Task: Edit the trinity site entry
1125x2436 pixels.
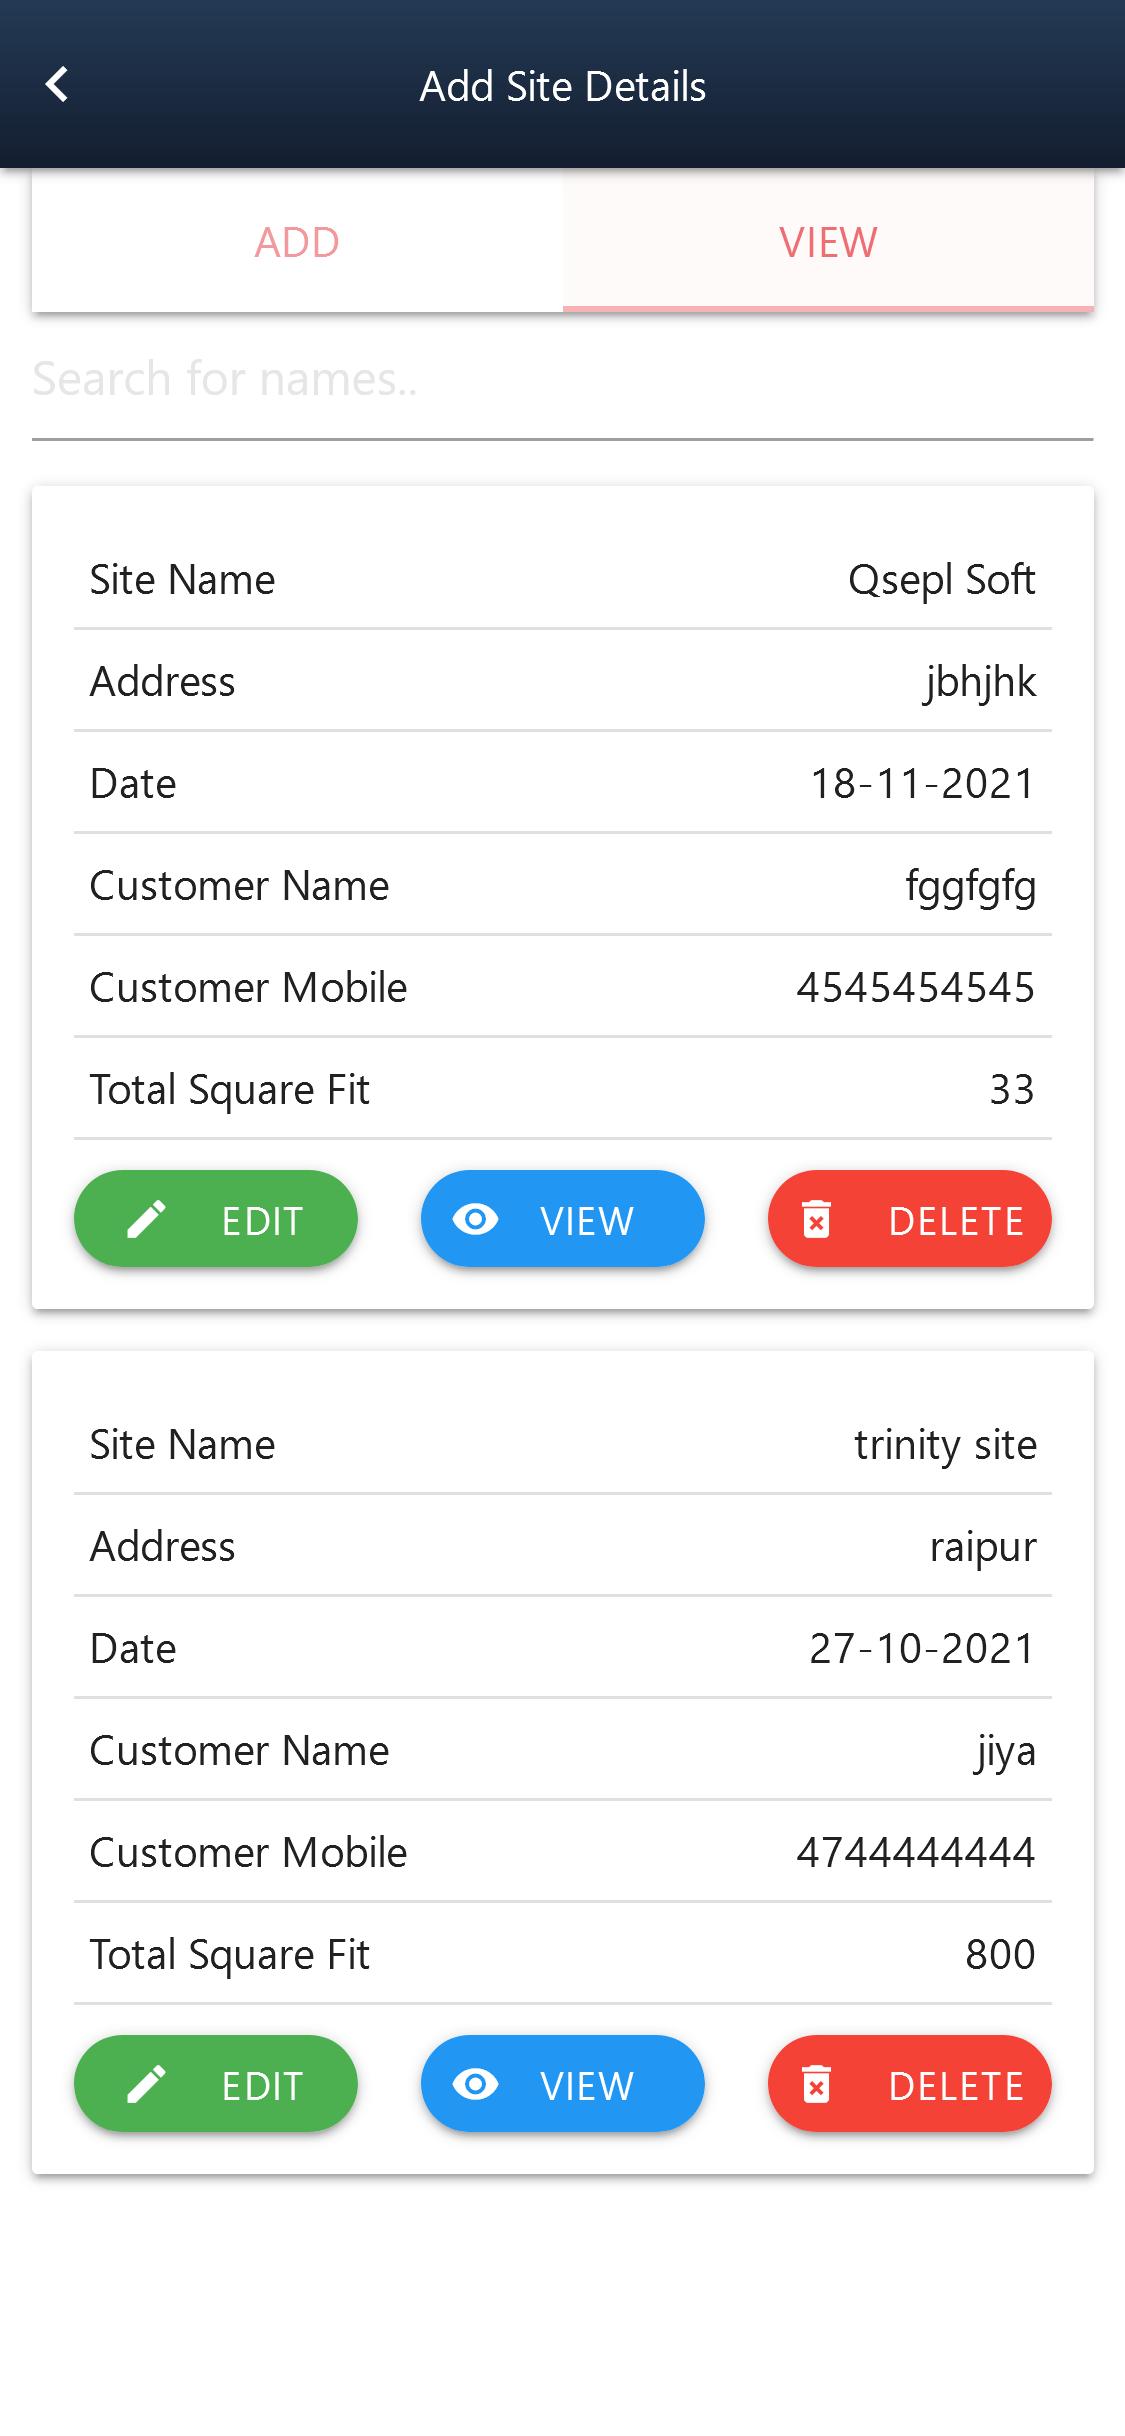Action: (x=216, y=2084)
